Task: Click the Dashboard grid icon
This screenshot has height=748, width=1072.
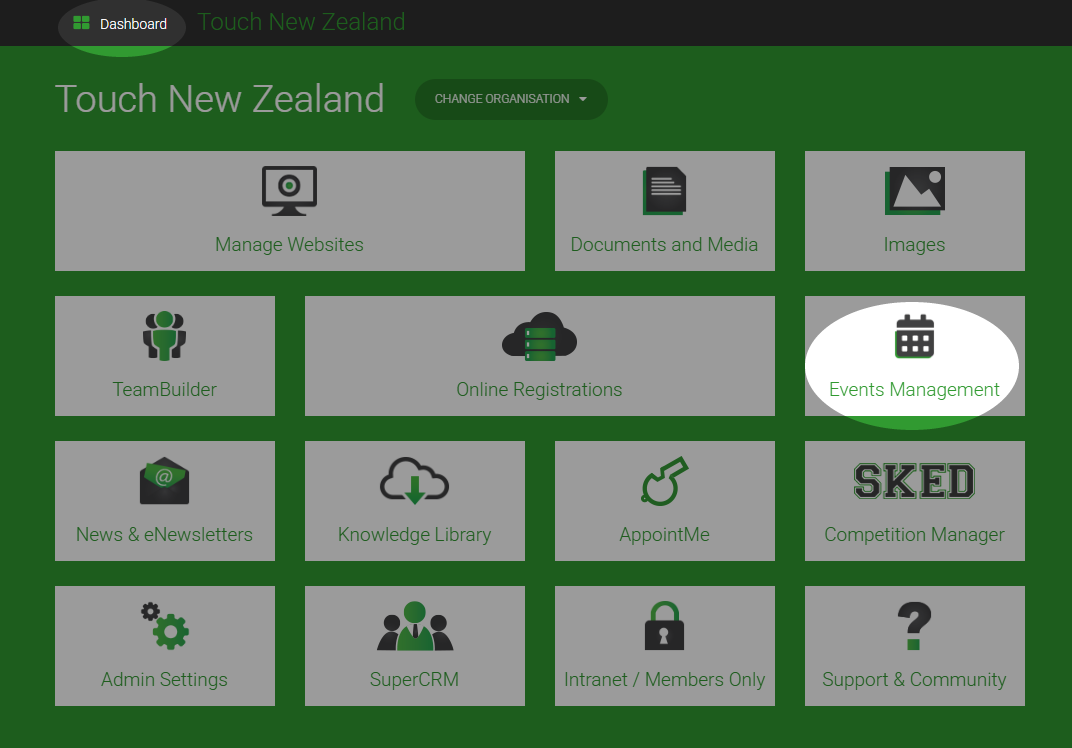Action: click(81, 23)
